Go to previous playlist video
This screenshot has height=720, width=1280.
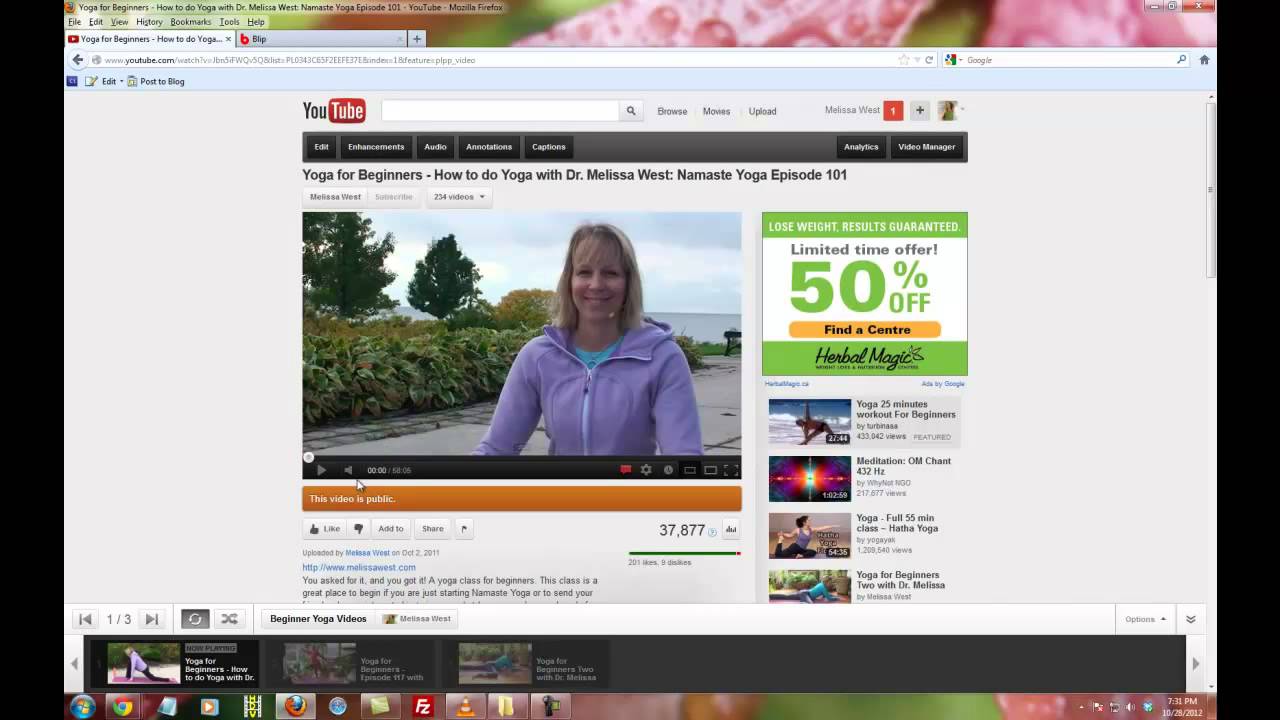click(x=86, y=619)
